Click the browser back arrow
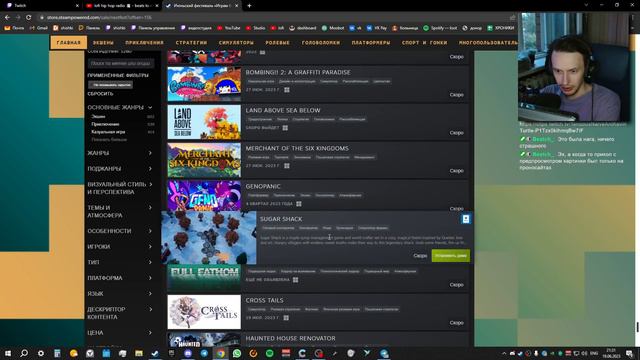The height and width of the screenshot is (360, 640). 7,18
